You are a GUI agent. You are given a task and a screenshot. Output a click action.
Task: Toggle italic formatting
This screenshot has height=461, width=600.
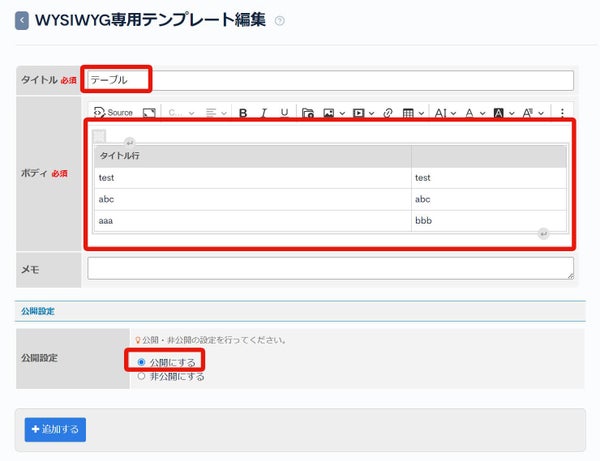coord(264,113)
